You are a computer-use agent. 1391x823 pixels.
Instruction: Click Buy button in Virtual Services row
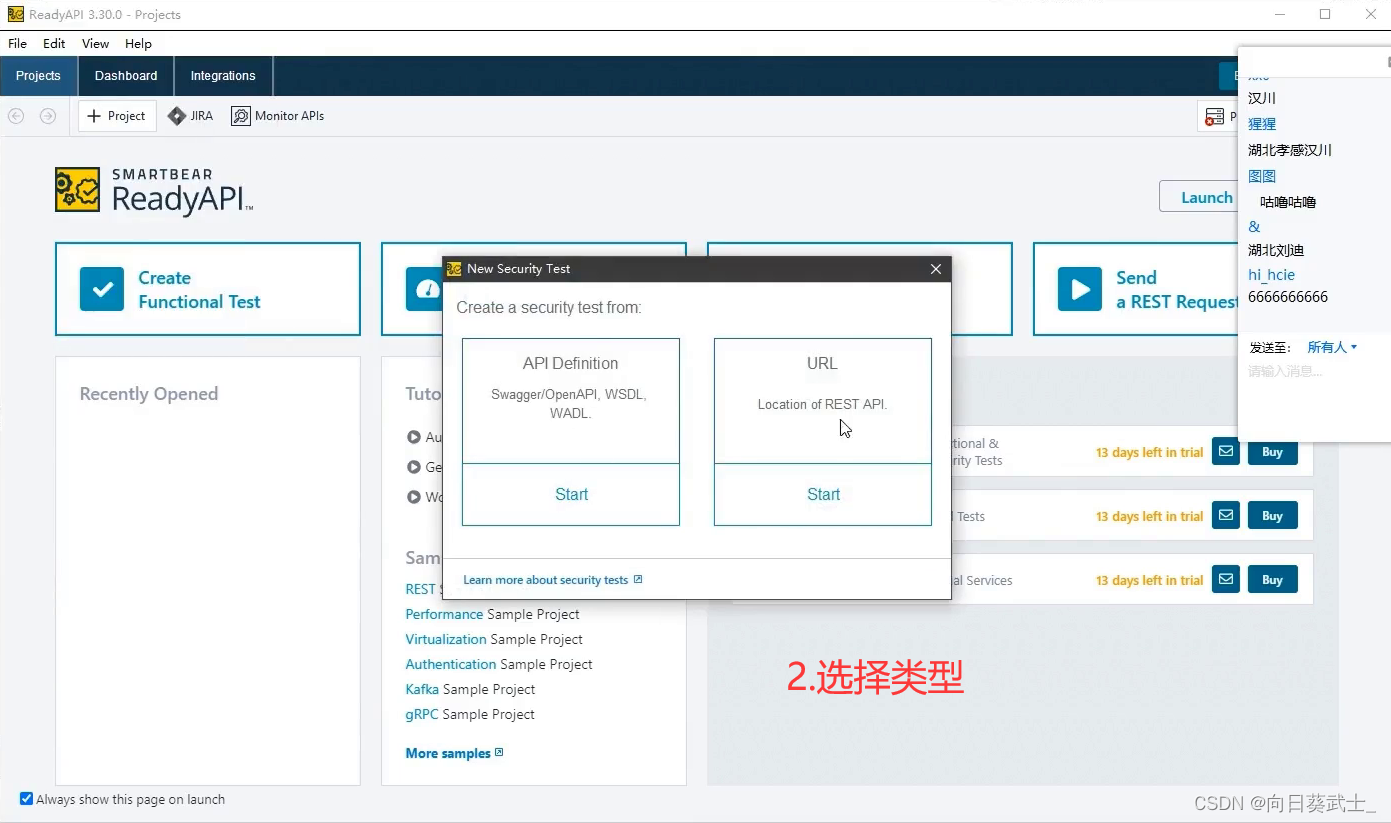tap(1272, 580)
